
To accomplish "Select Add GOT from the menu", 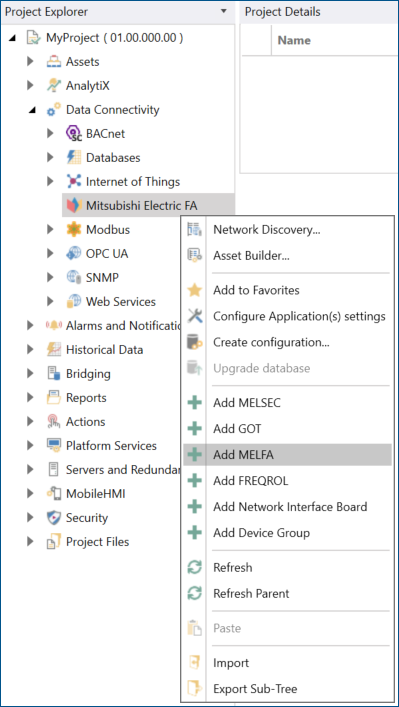I will [289, 428].
